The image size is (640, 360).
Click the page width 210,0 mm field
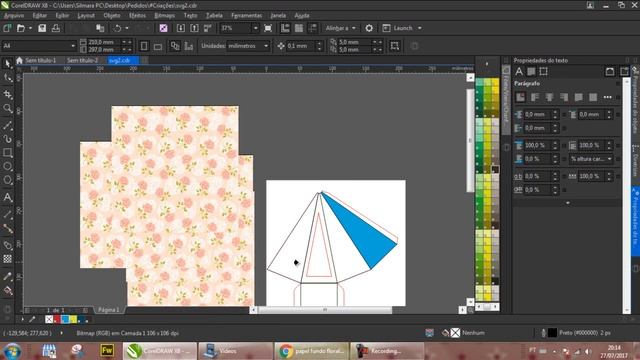pyautogui.click(x=104, y=42)
